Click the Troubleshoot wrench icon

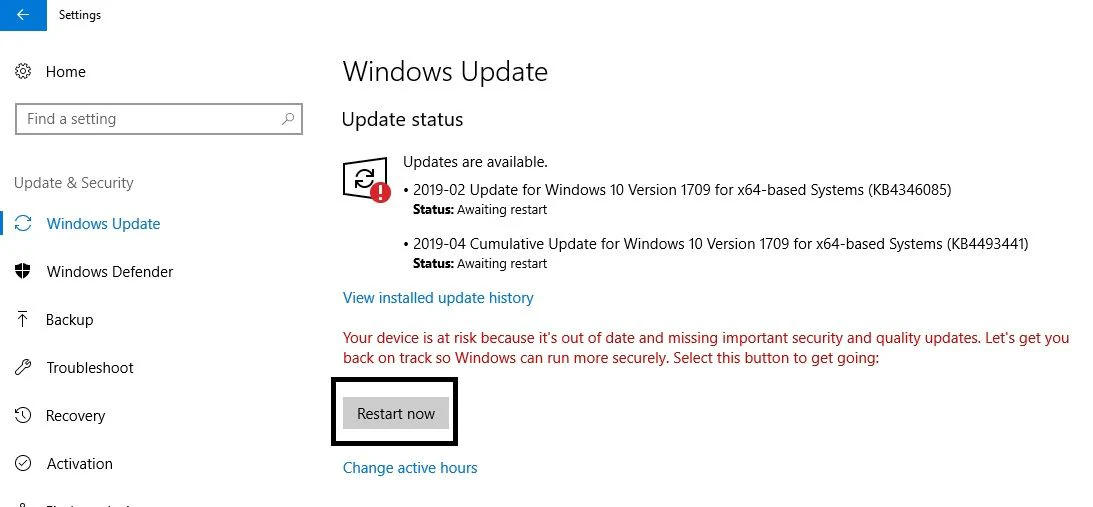click(x=24, y=368)
